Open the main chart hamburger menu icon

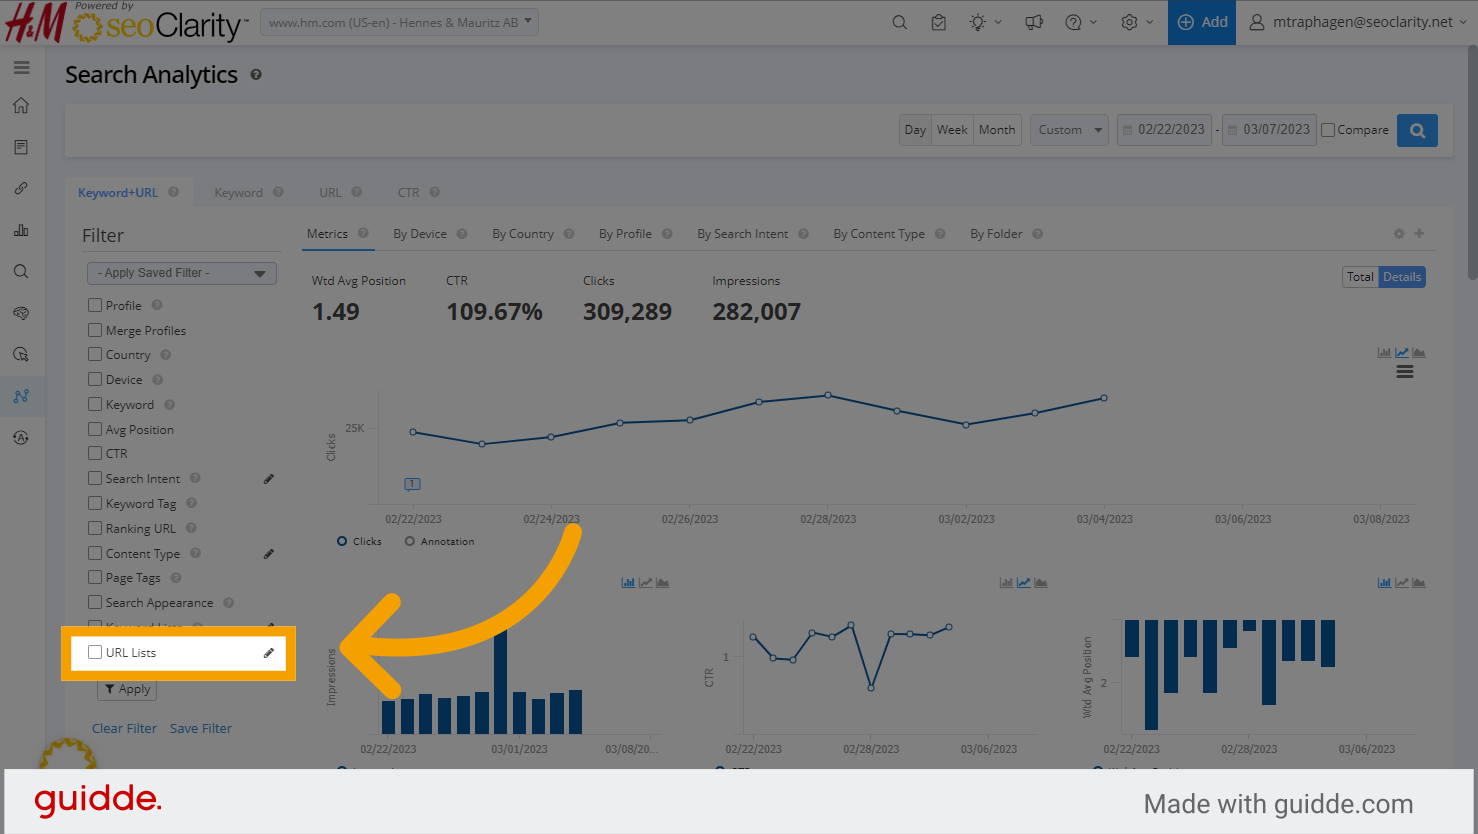[x=1405, y=372]
